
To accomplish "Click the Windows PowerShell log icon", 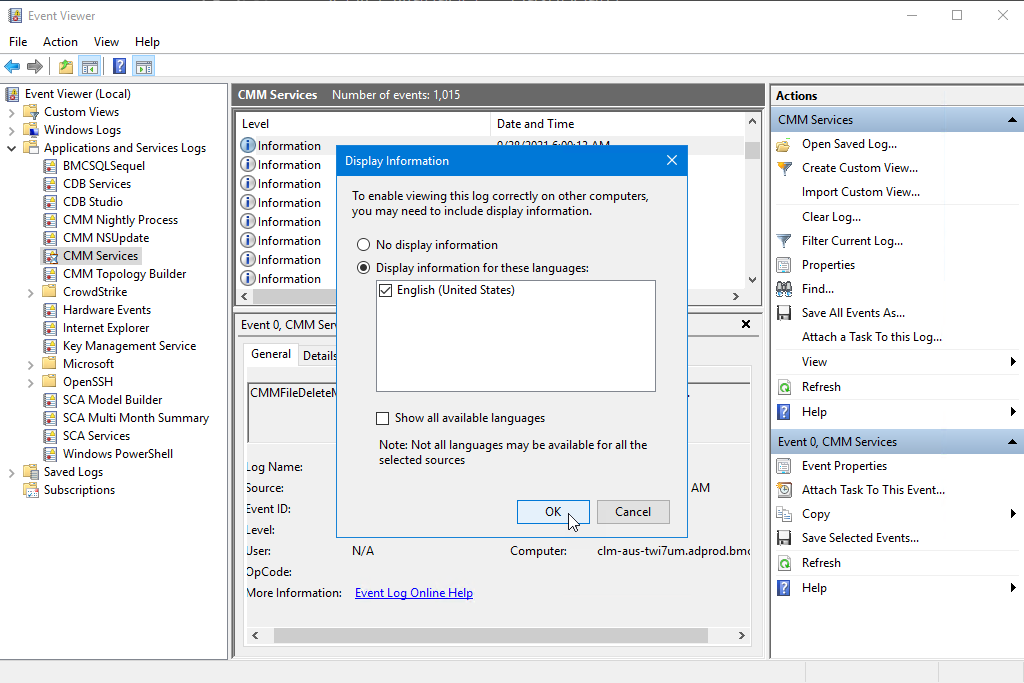I will tap(50, 454).
